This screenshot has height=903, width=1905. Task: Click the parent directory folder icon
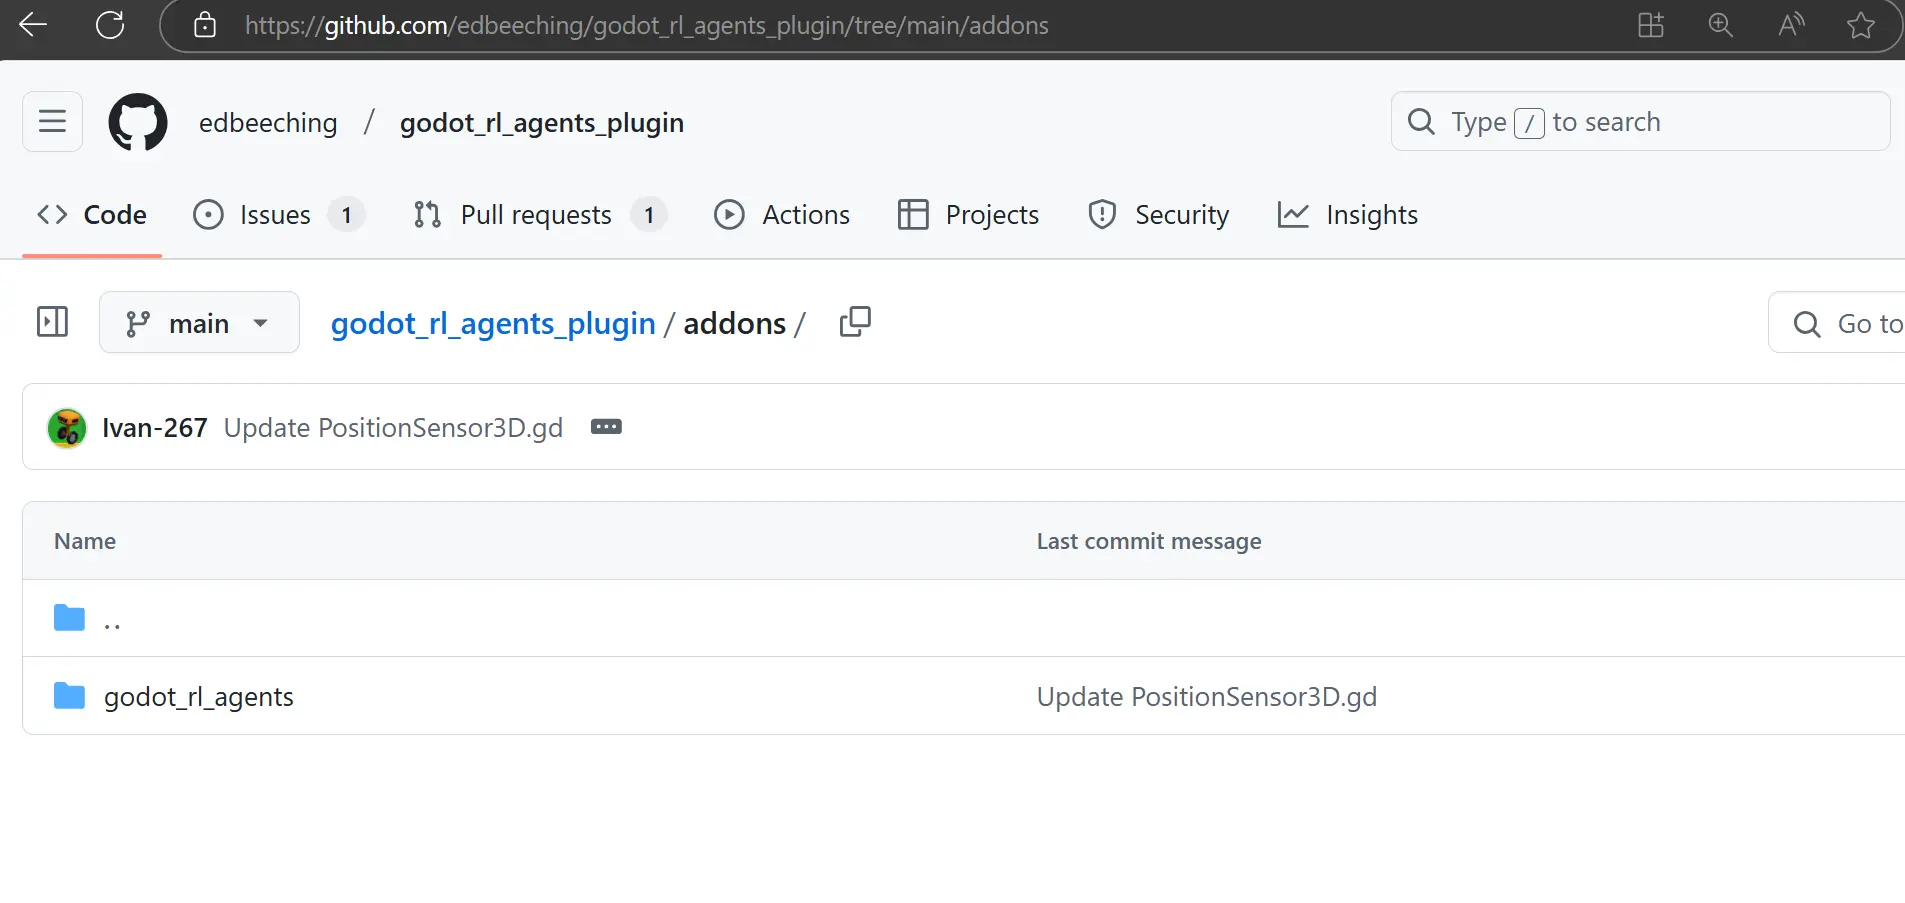coord(69,618)
